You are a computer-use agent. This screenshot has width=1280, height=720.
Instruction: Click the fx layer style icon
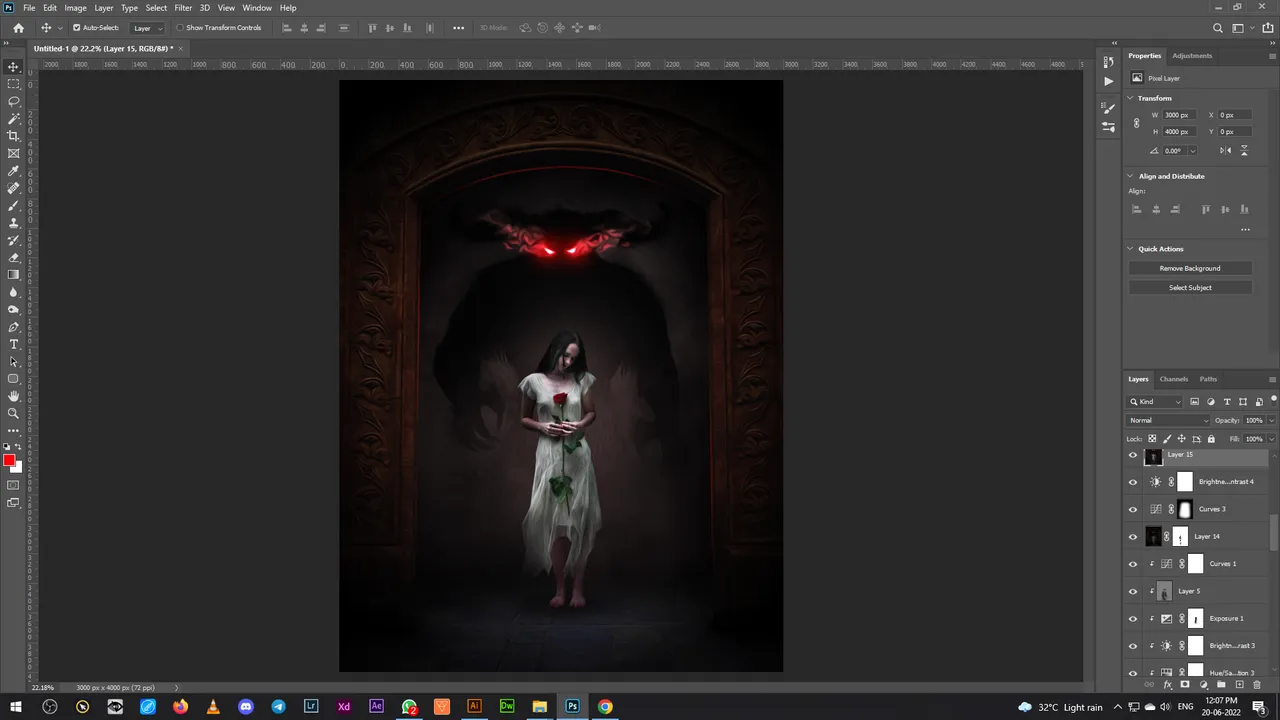pyautogui.click(x=1168, y=685)
